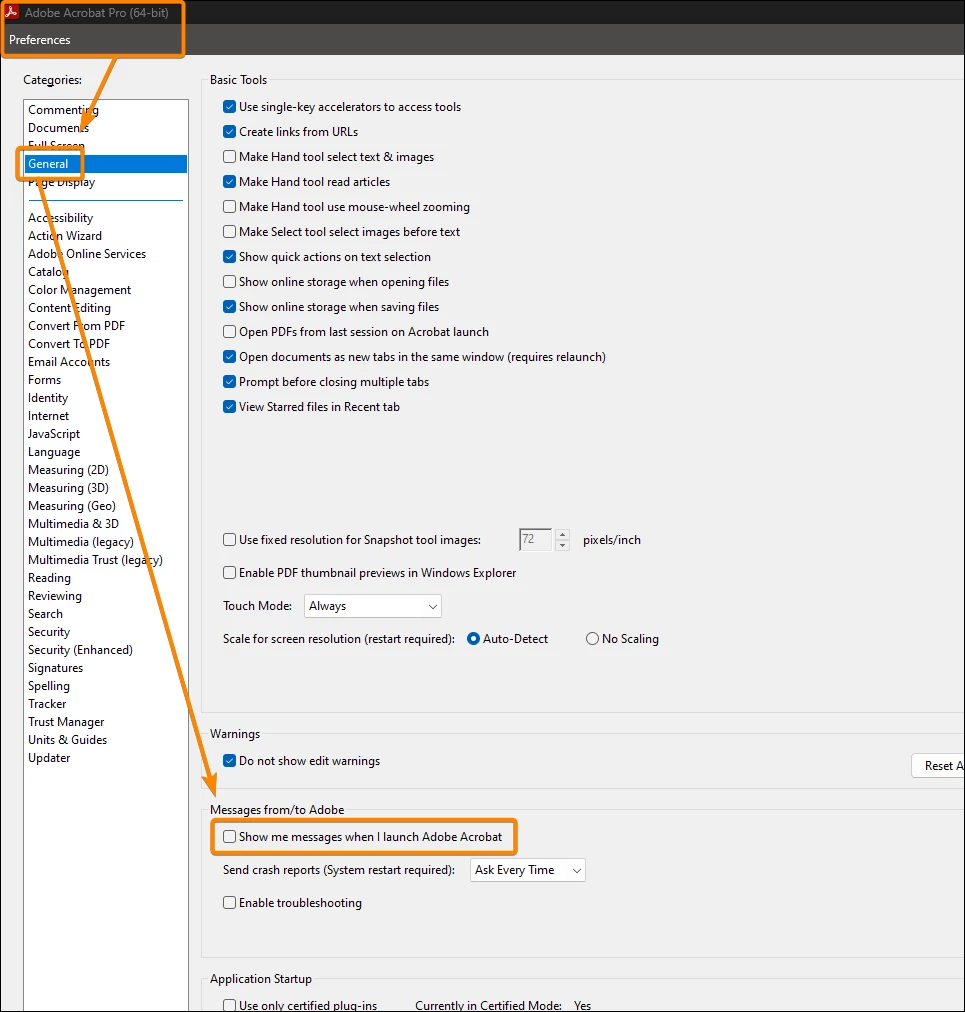Image resolution: width=965 pixels, height=1012 pixels.
Task: Open Trust Manager preferences
Action: [x=66, y=722]
